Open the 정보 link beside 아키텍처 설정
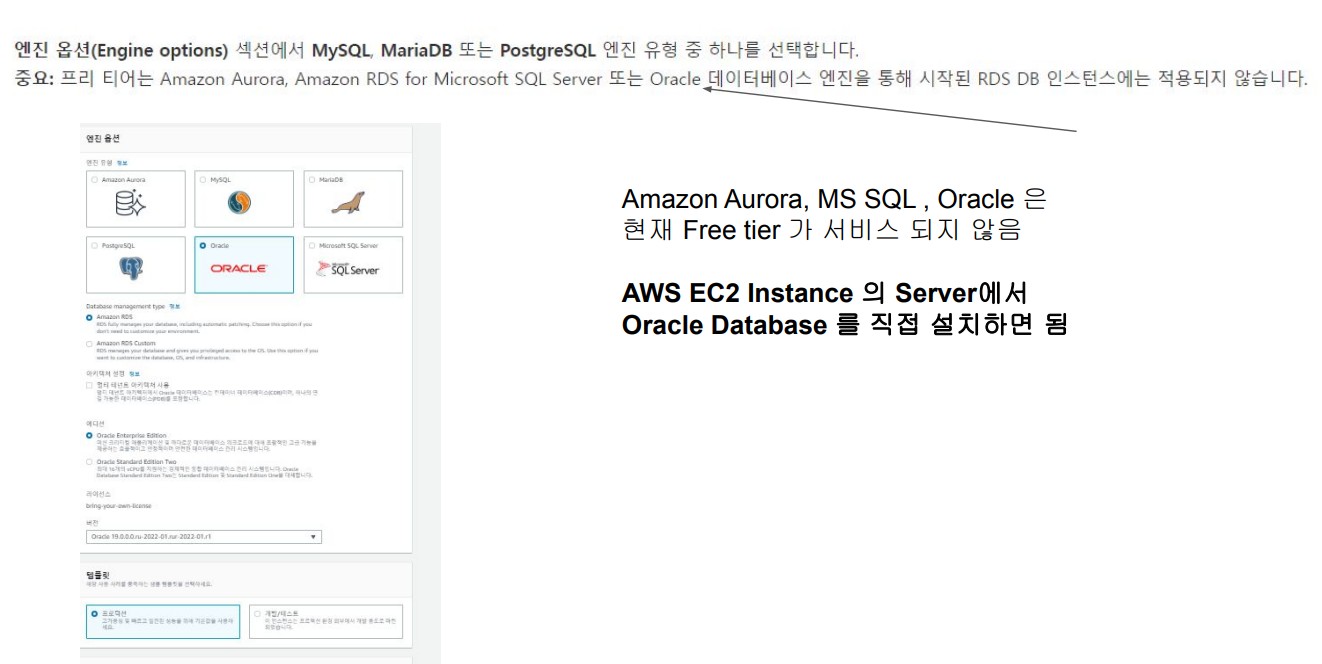 (136, 374)
